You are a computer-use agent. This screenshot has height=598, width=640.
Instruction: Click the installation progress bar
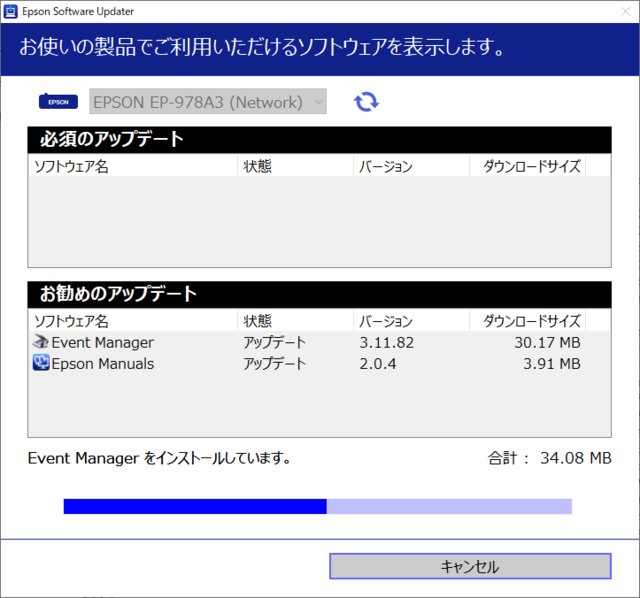(318, 506)
